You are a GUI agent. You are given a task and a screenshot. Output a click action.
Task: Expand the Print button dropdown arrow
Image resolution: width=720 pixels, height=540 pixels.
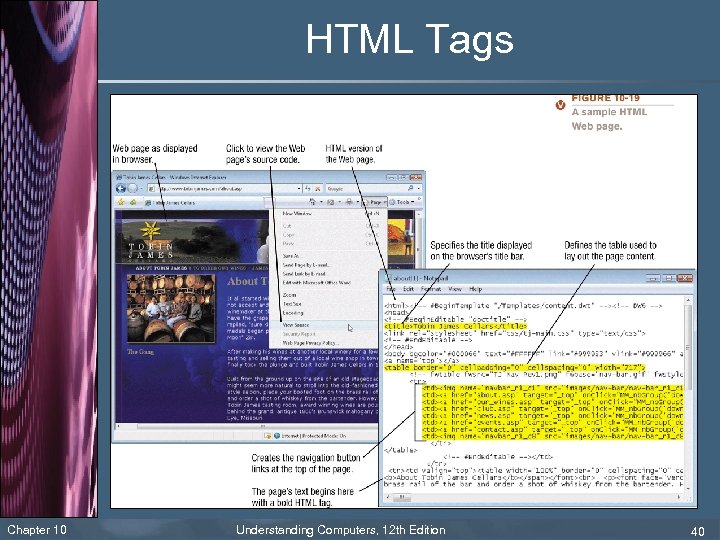[357, 202]
